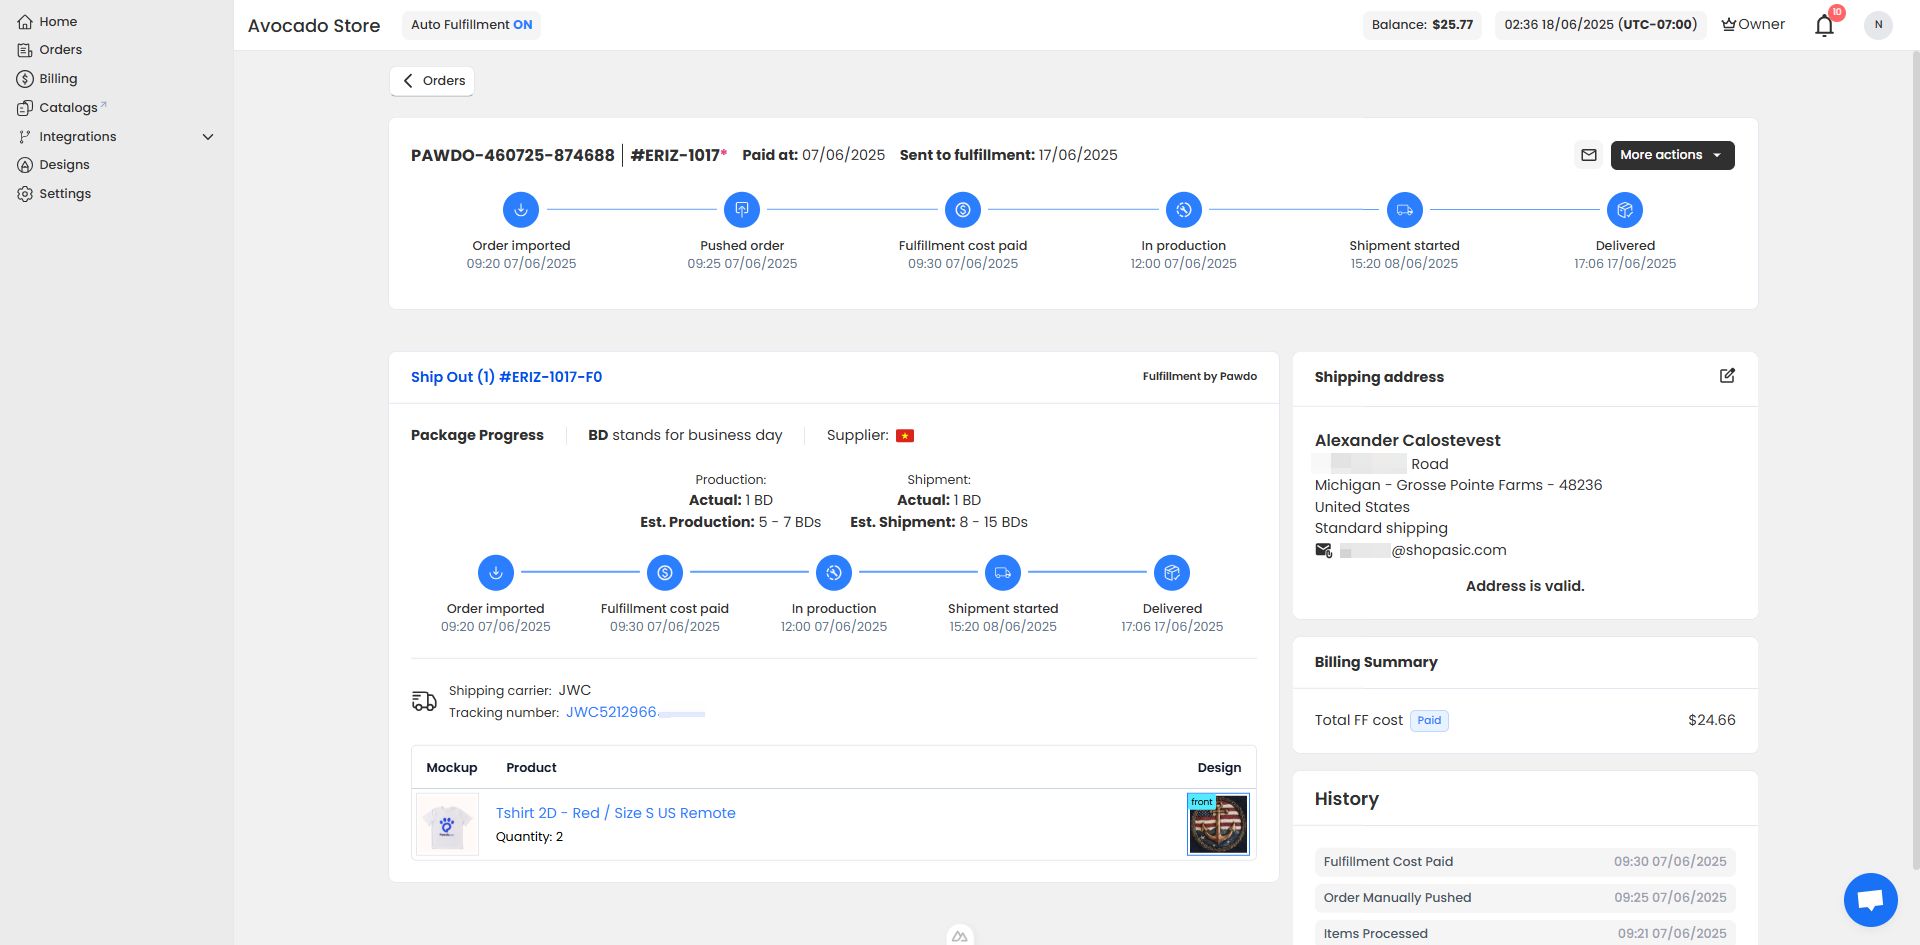1920x945 pixels.
Task: Select Order Manually Pushed history entry
Action: click(1525, 898)
